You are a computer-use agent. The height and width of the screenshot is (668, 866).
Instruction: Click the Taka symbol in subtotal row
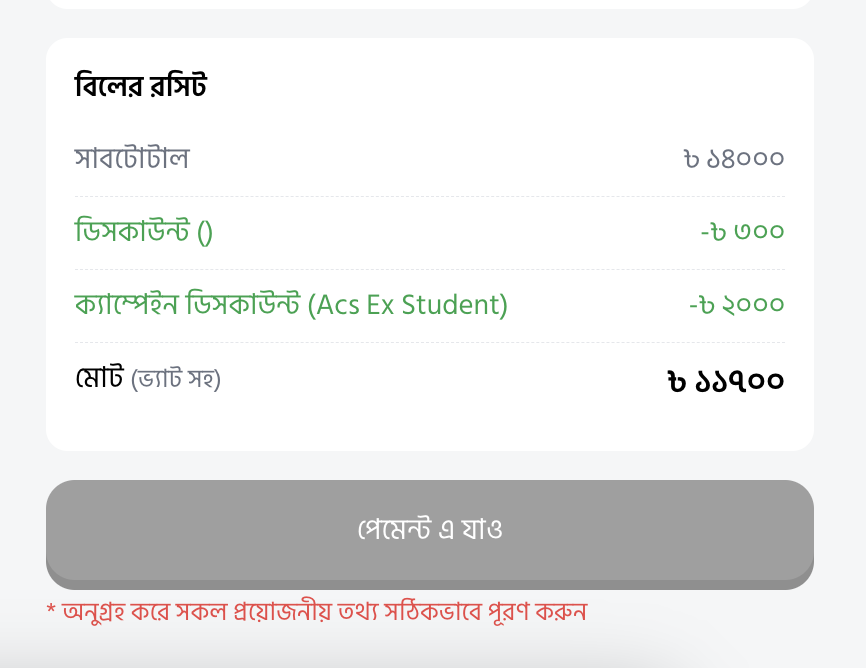(x=692, y=159)
